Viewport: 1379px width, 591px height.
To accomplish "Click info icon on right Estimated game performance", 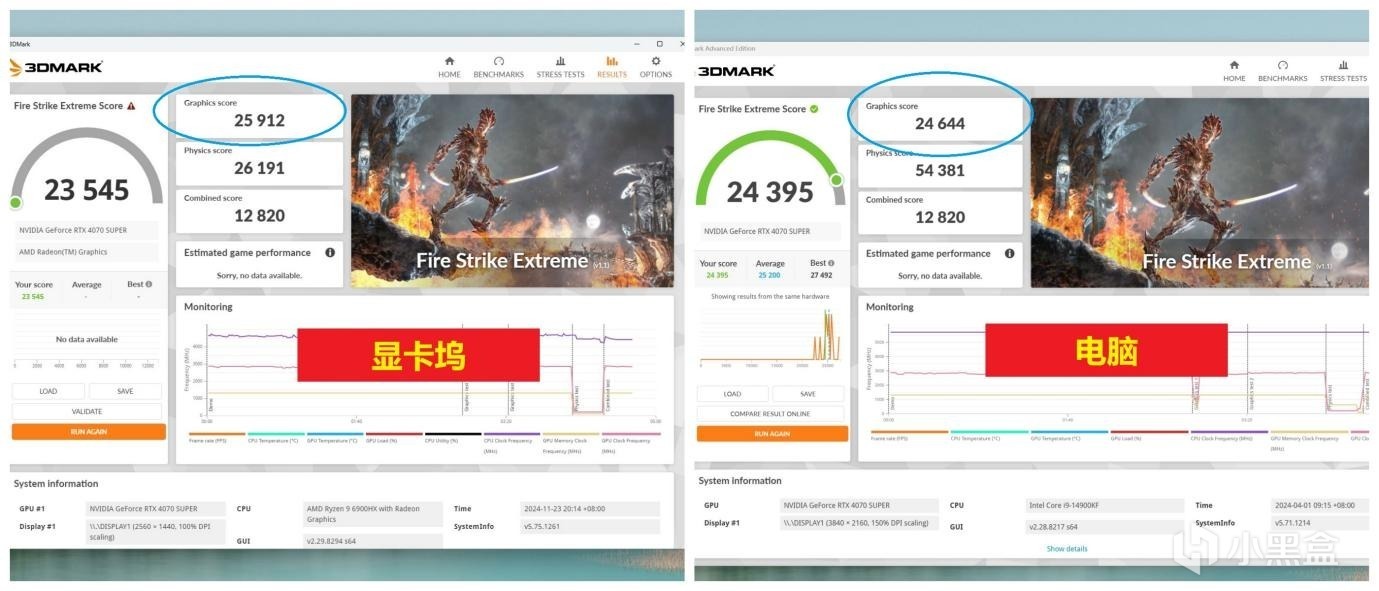I will coord(1010,254).
